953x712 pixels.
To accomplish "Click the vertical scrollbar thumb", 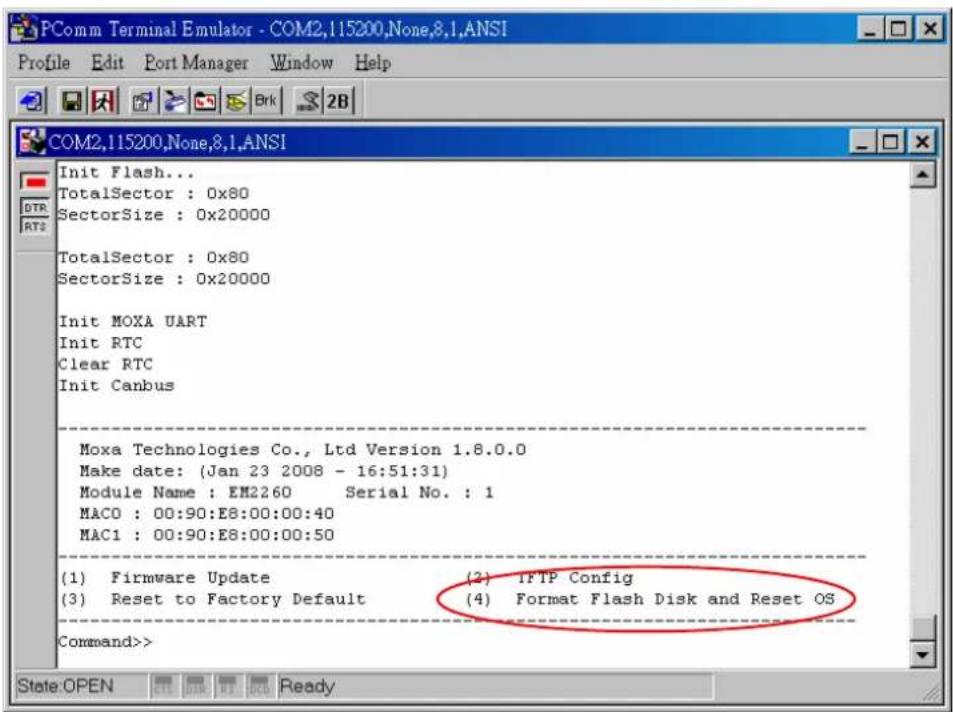I will click(923, 627).
